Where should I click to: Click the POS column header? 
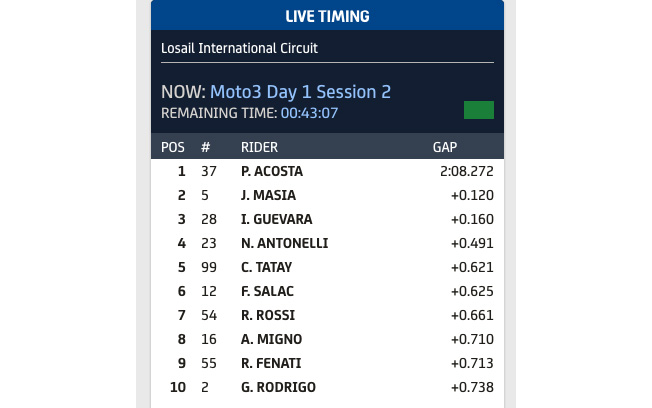(x=173, y=147)
